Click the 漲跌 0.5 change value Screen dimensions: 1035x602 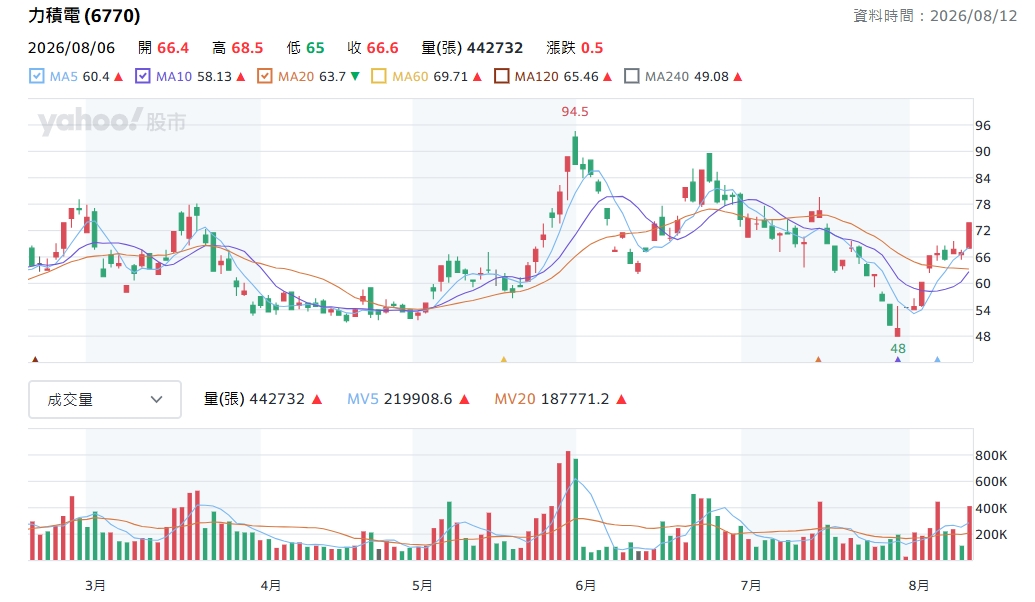click(x=575, y=48)
